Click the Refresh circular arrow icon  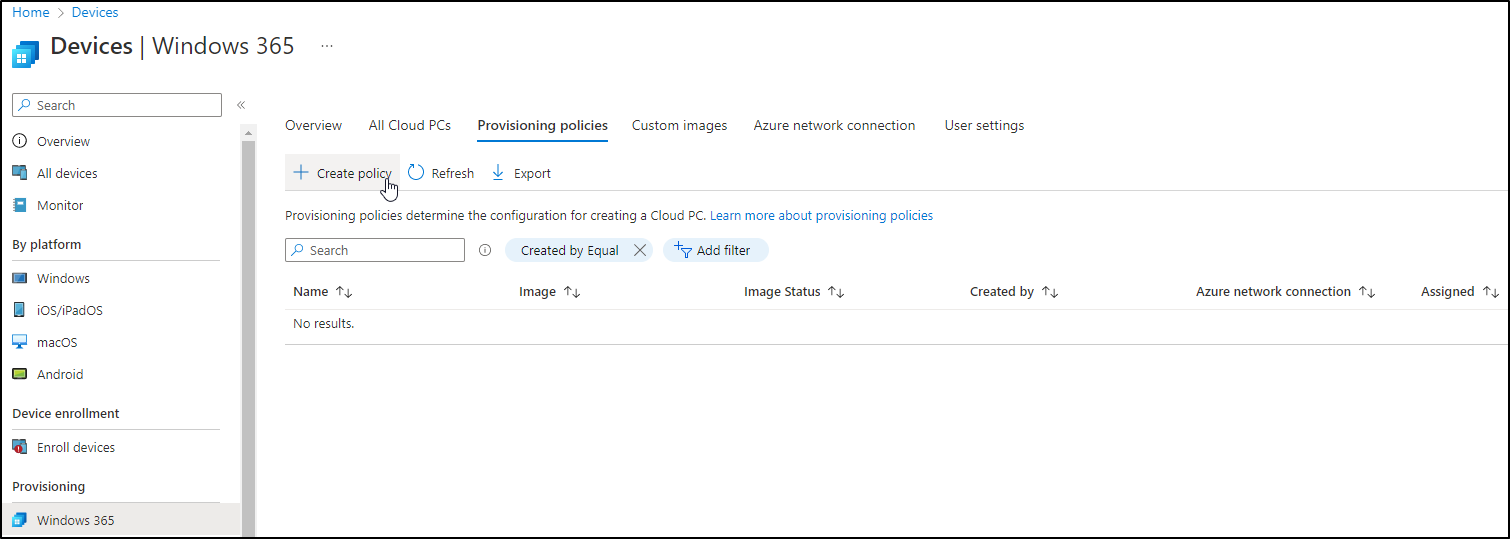(416, 173)
